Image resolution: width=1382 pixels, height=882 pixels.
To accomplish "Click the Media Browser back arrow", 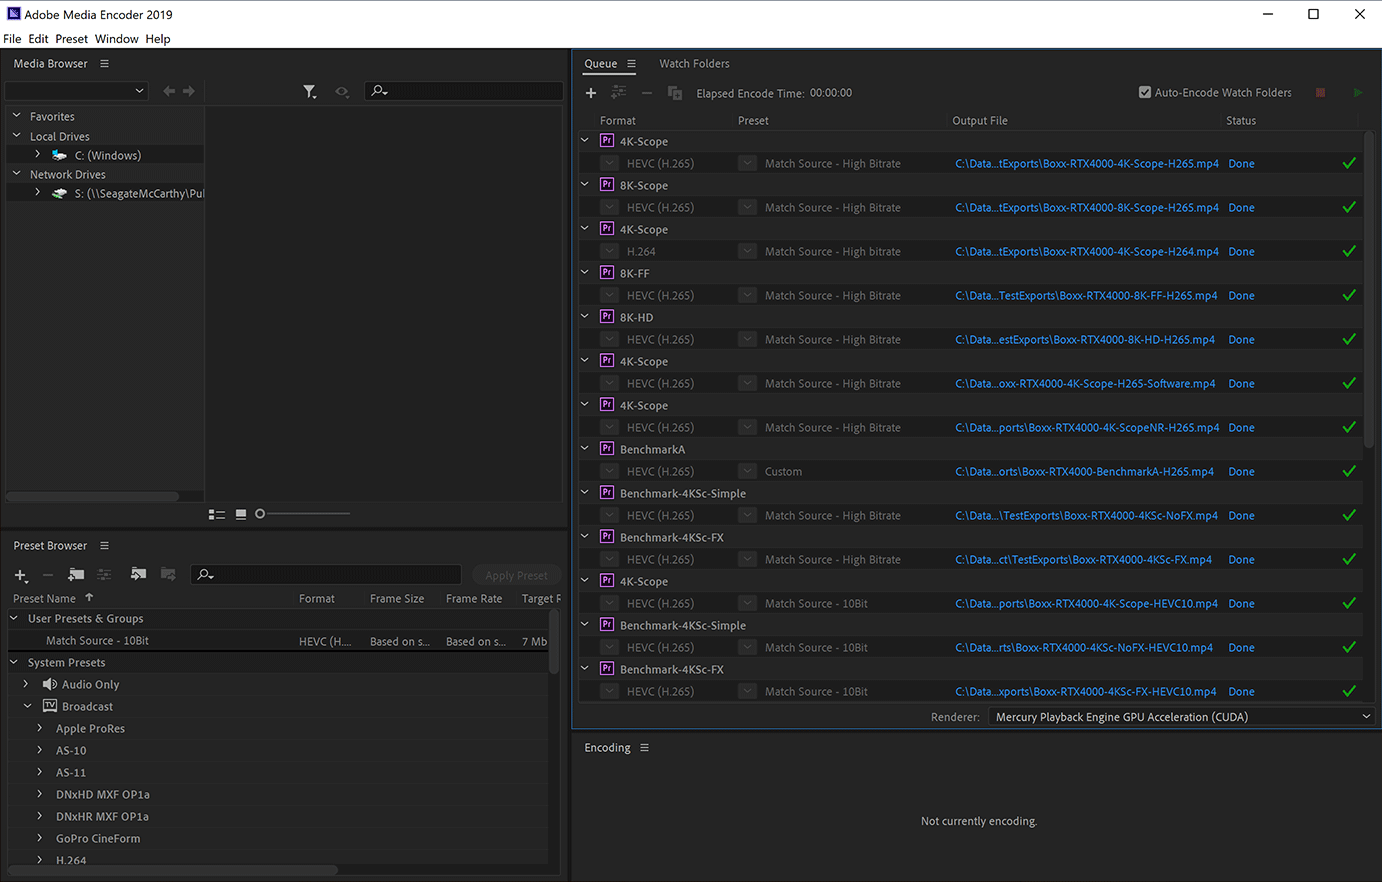I will tap(169, 91).
